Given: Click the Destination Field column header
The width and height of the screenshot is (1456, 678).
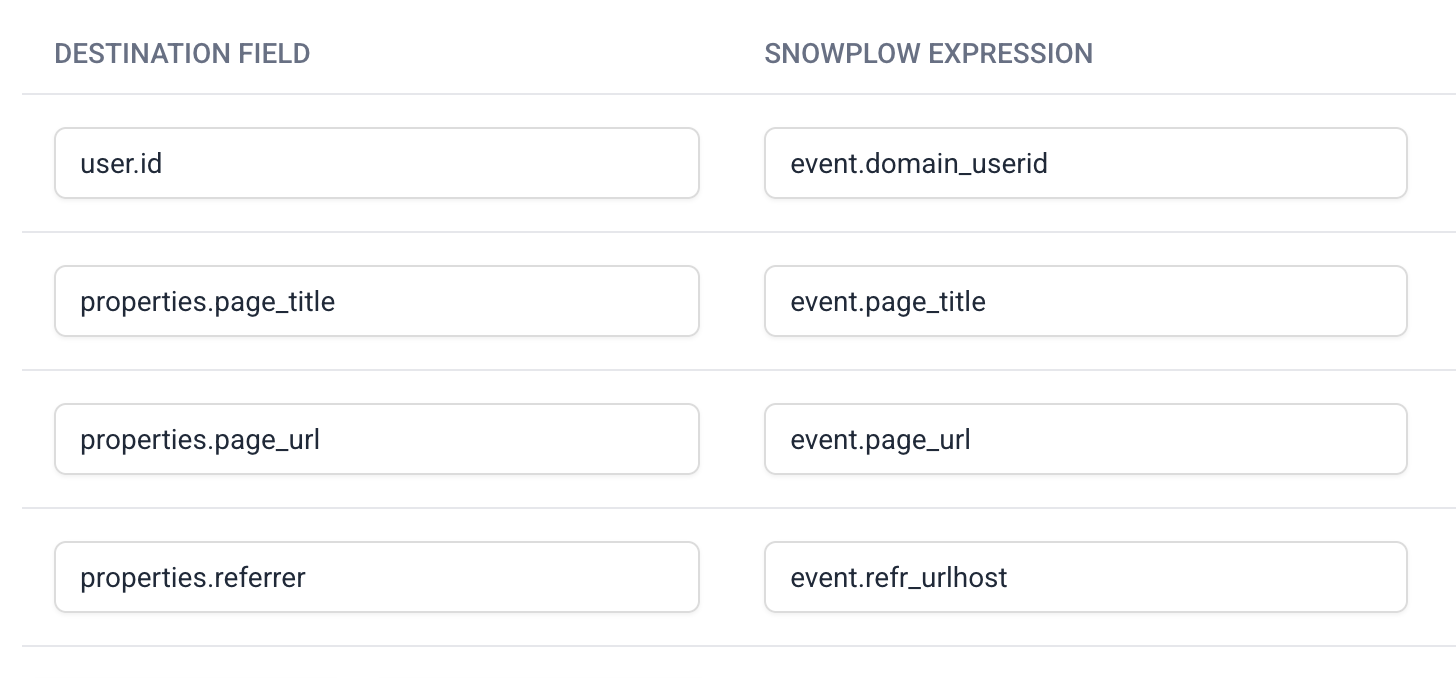Looking at the screenshot, I should 182,54.
